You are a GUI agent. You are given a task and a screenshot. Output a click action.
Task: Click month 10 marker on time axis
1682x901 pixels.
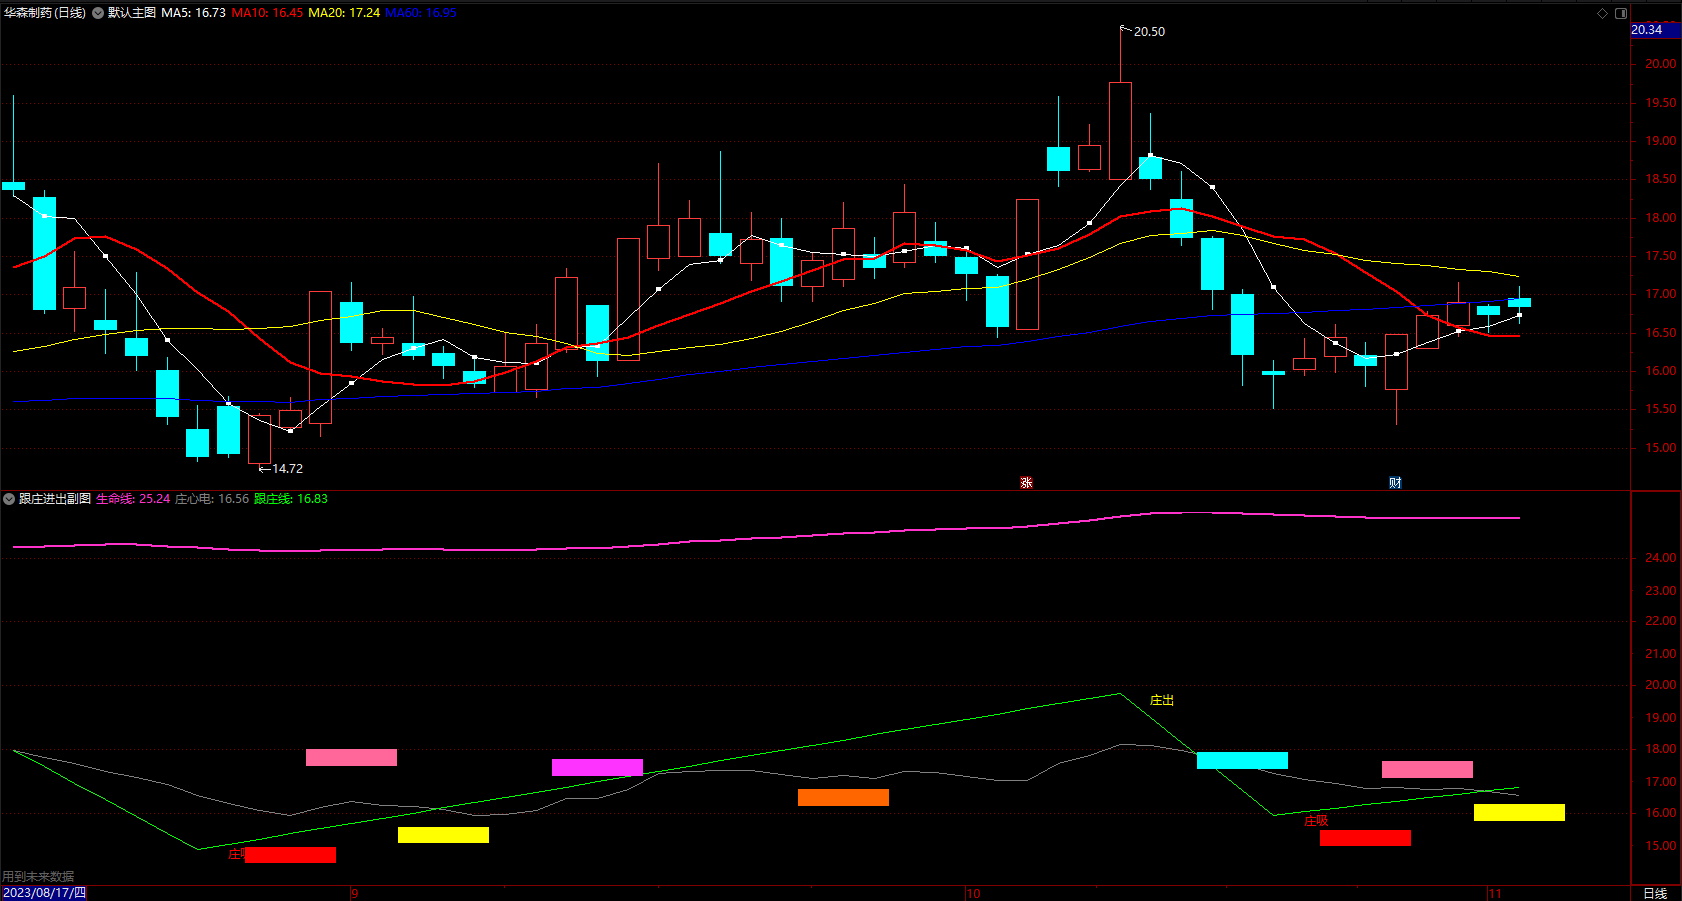[973, 893]
